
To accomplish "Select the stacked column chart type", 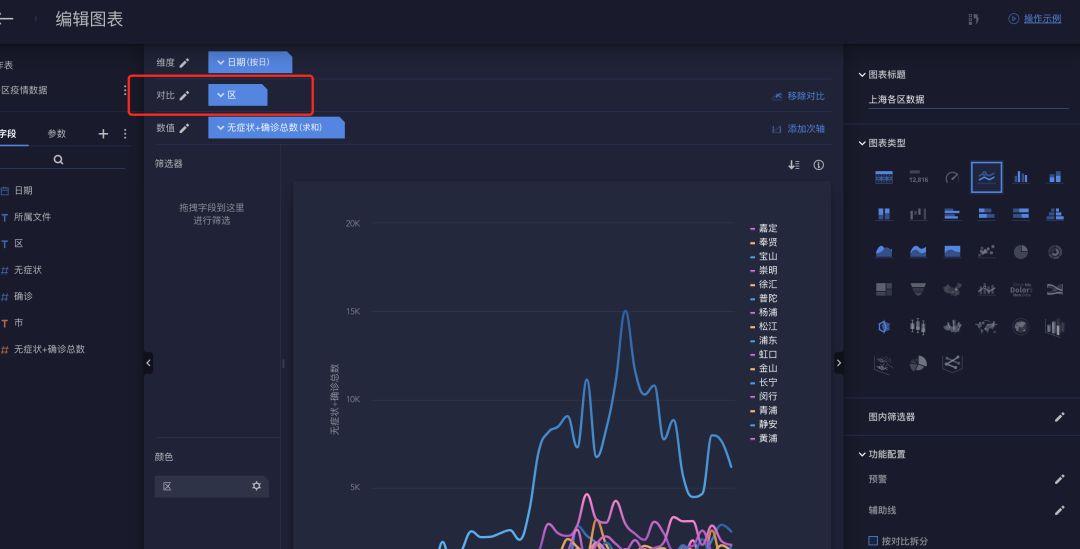I will tap(1055, 178).
